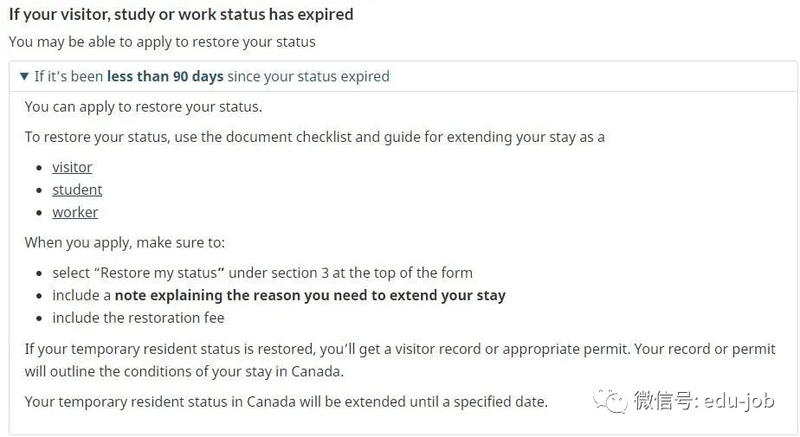The width and height of the screenshot is (800, 437).
Task: Click the sentence about status extended until a specified date
Action: coord(286,402)
